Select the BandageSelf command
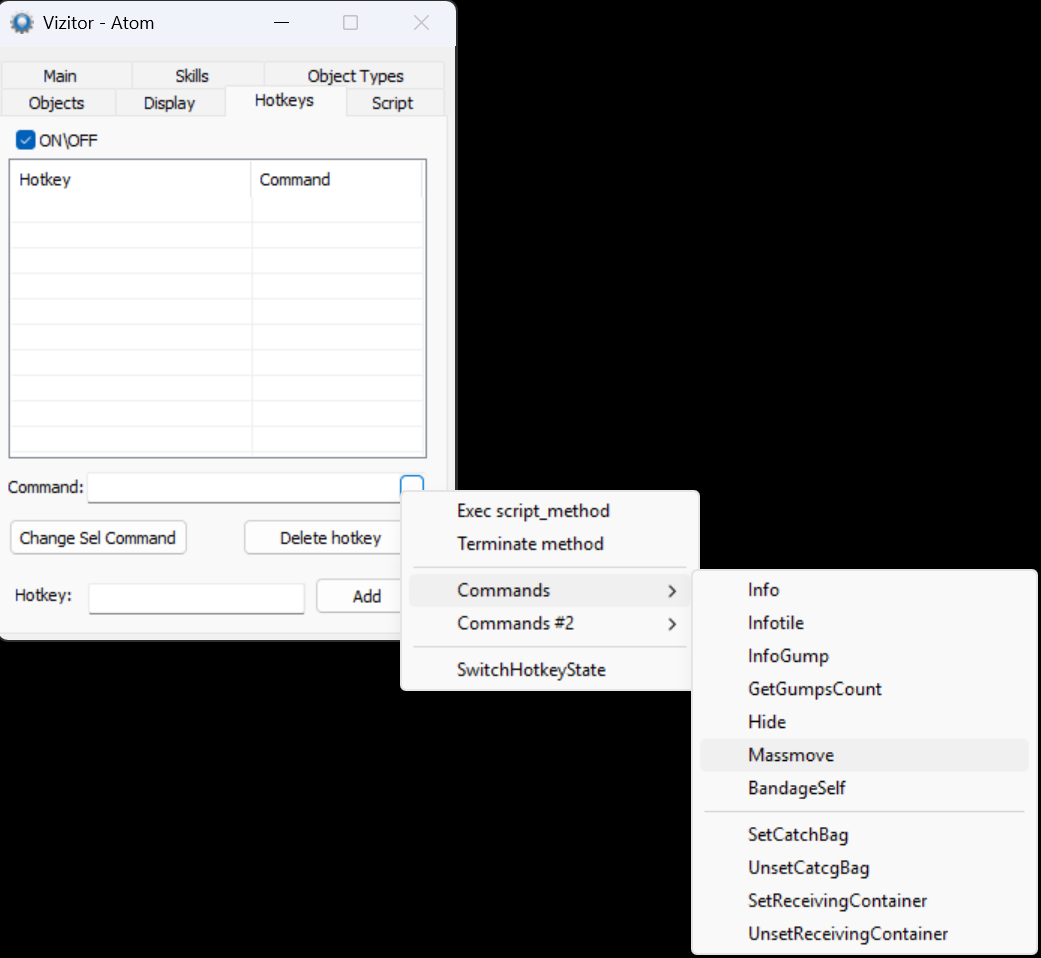 tap(864, 788)
